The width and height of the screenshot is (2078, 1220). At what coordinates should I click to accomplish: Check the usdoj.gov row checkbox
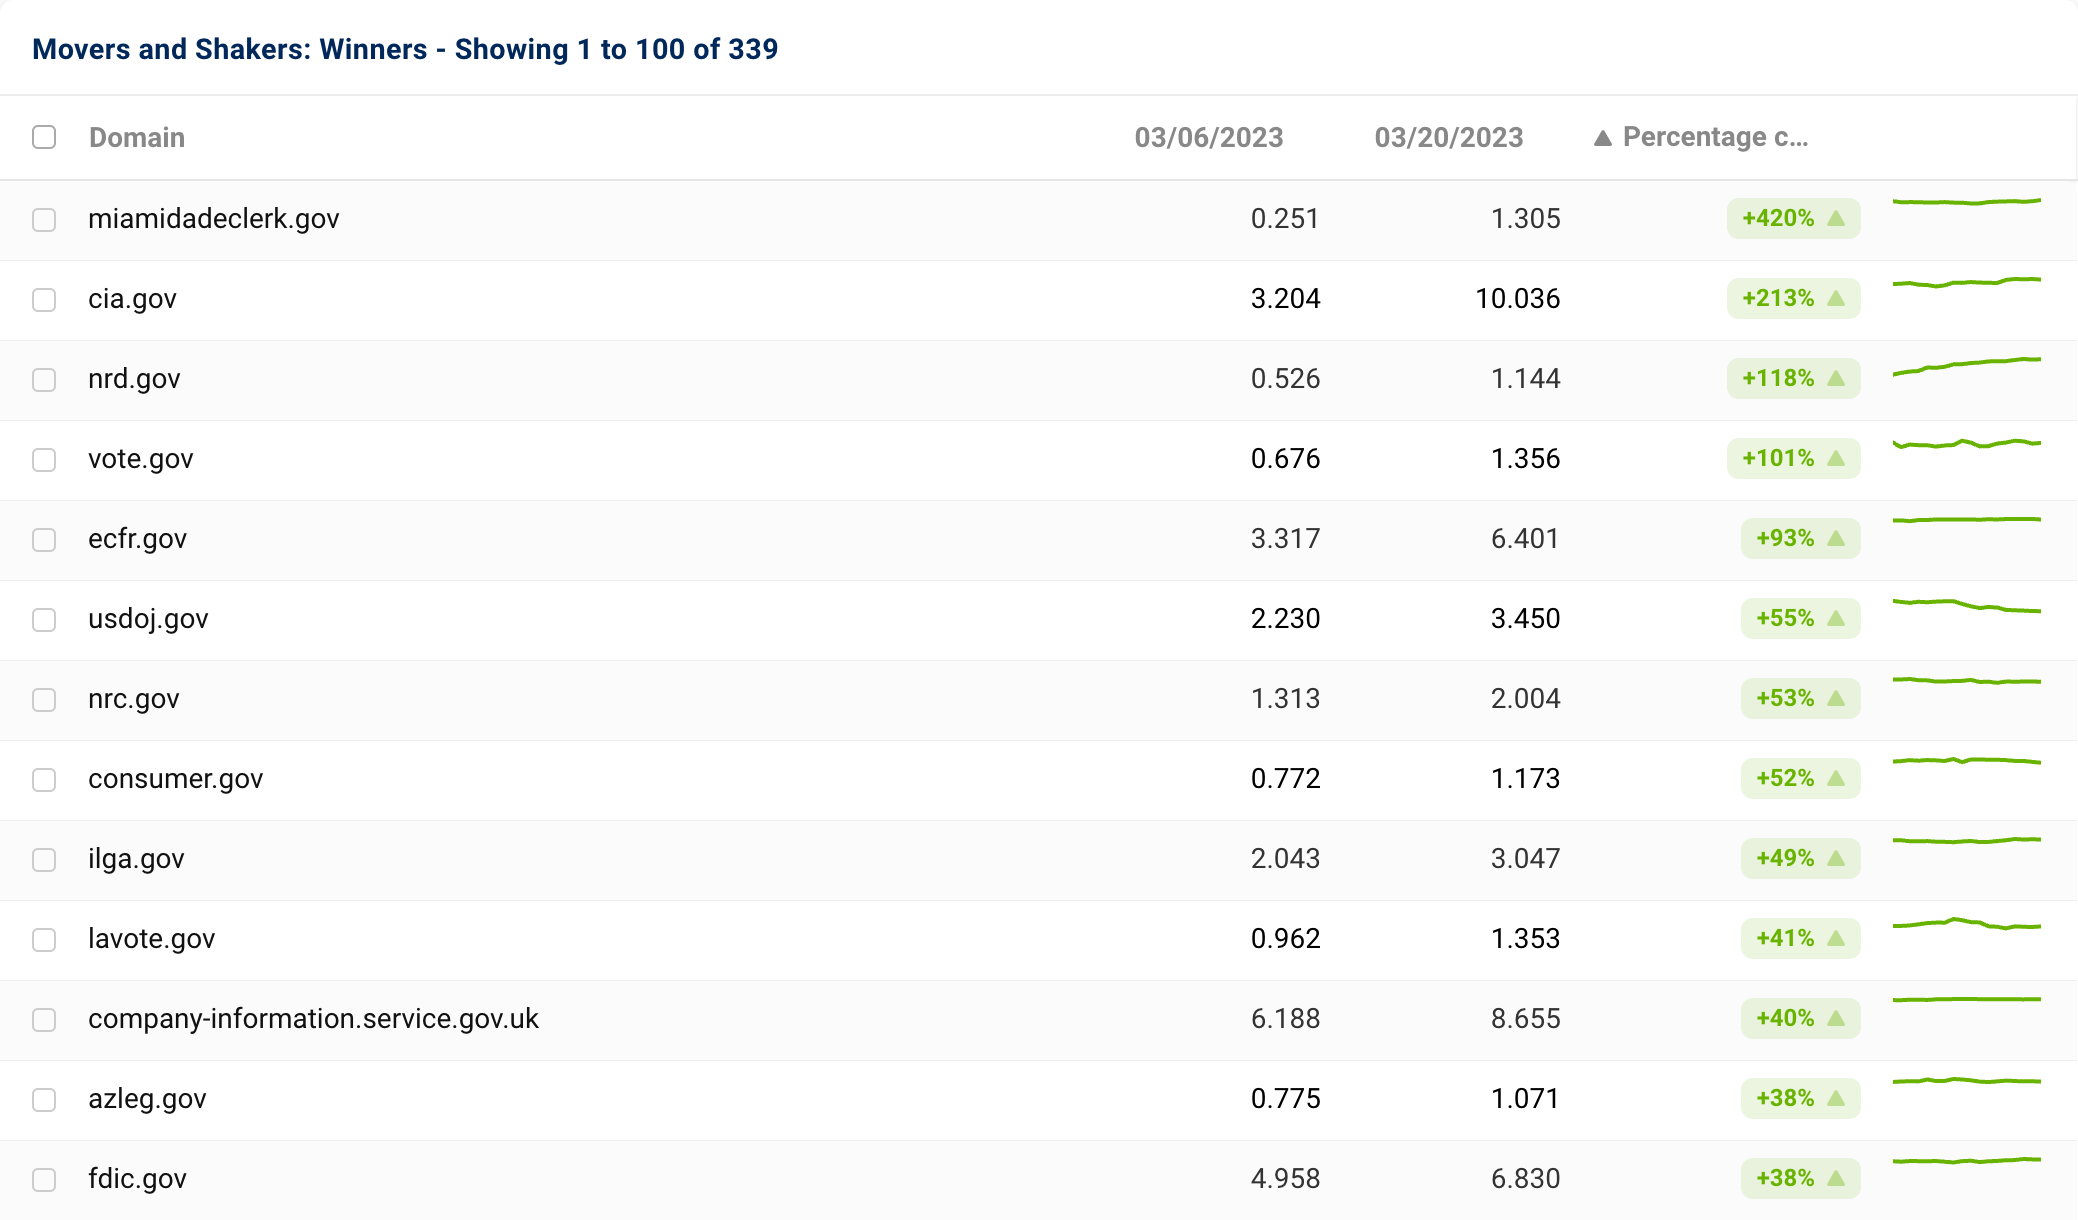[44, 619]
